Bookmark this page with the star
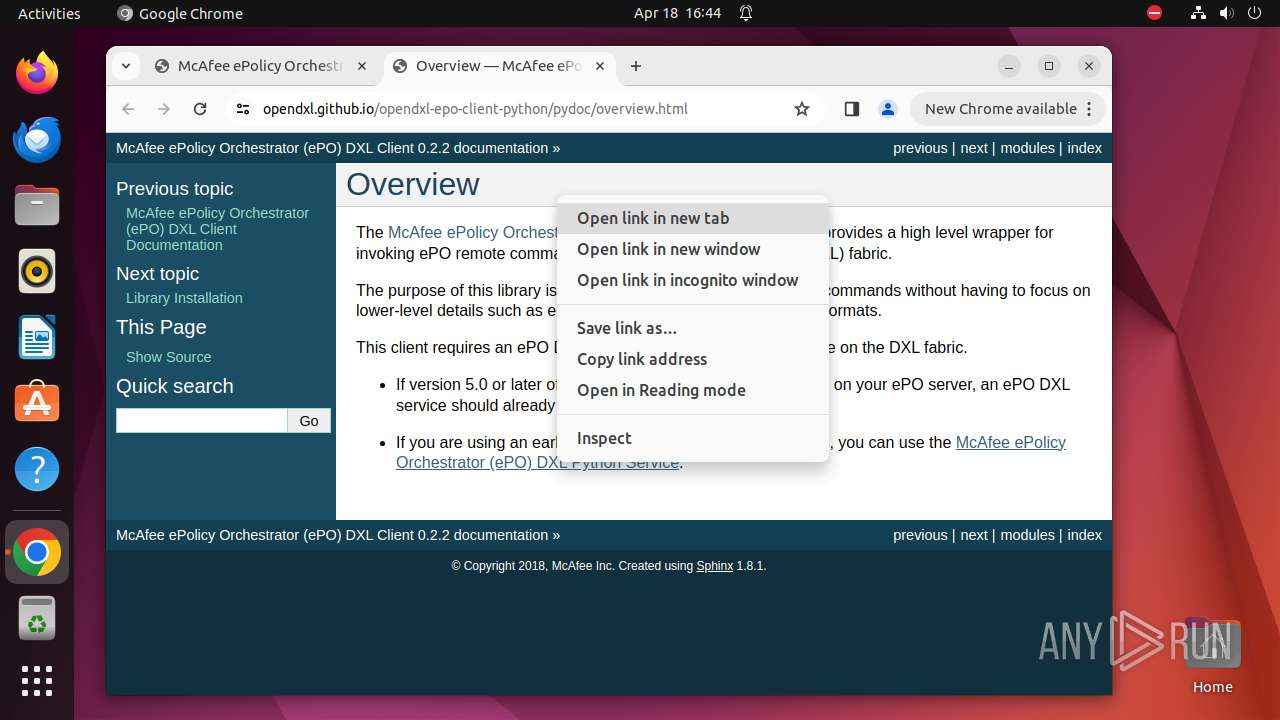This screenshot has width=1280, height=720. pos(802,109)
